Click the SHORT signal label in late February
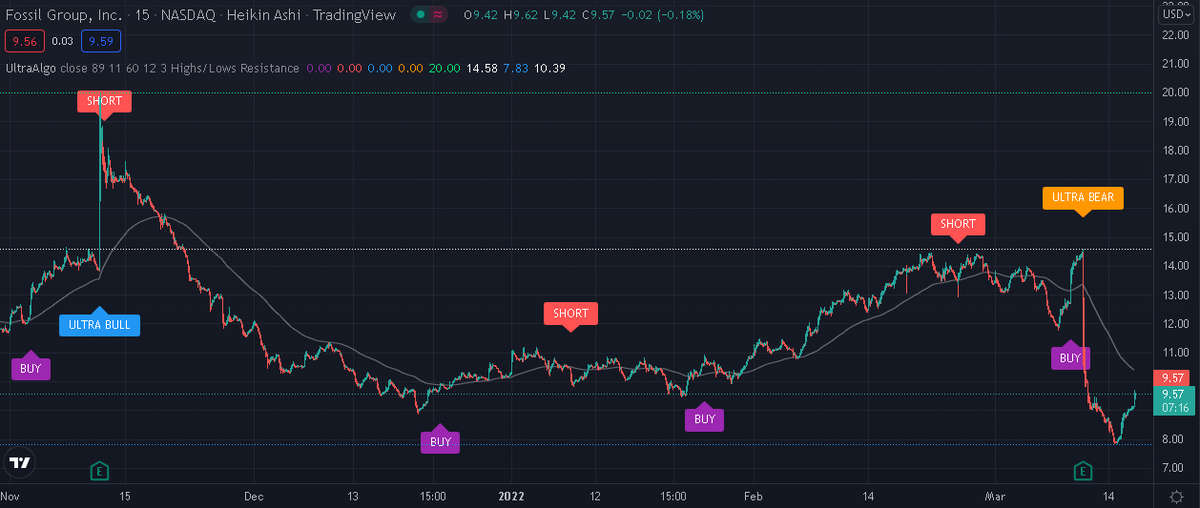Image resolution: width=1200 pixels, height=508 pixels. pos(957,225)
